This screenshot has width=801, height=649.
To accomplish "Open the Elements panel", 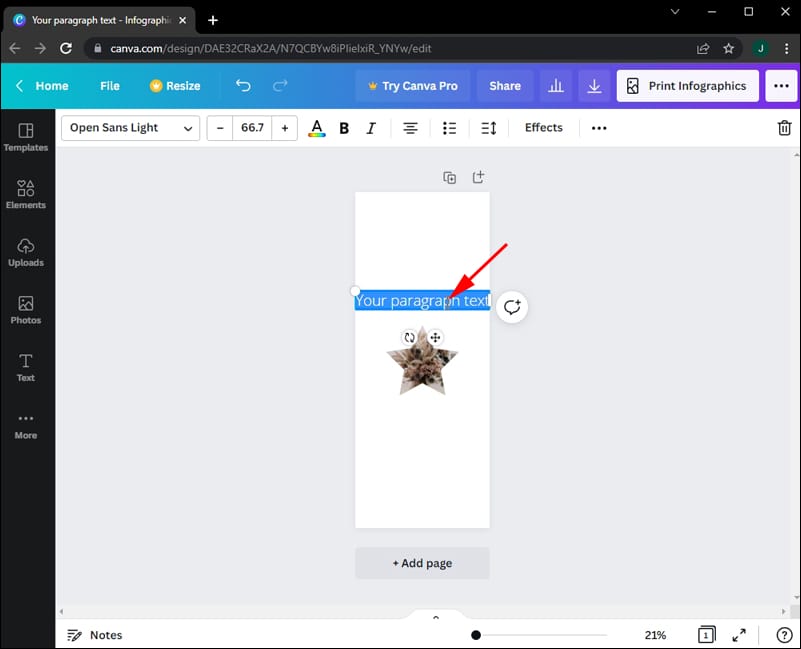I will 26,195.
